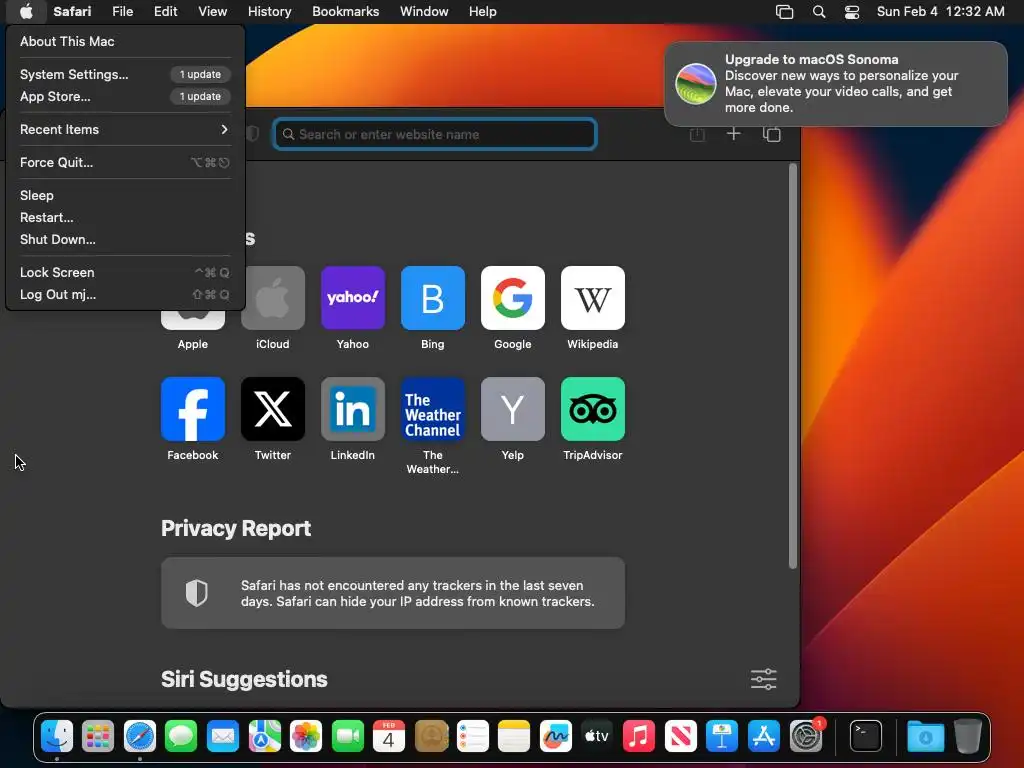Open Apple TV from the Dock
The width and height of the screenshot is (1024, 768).
[597, 736]
